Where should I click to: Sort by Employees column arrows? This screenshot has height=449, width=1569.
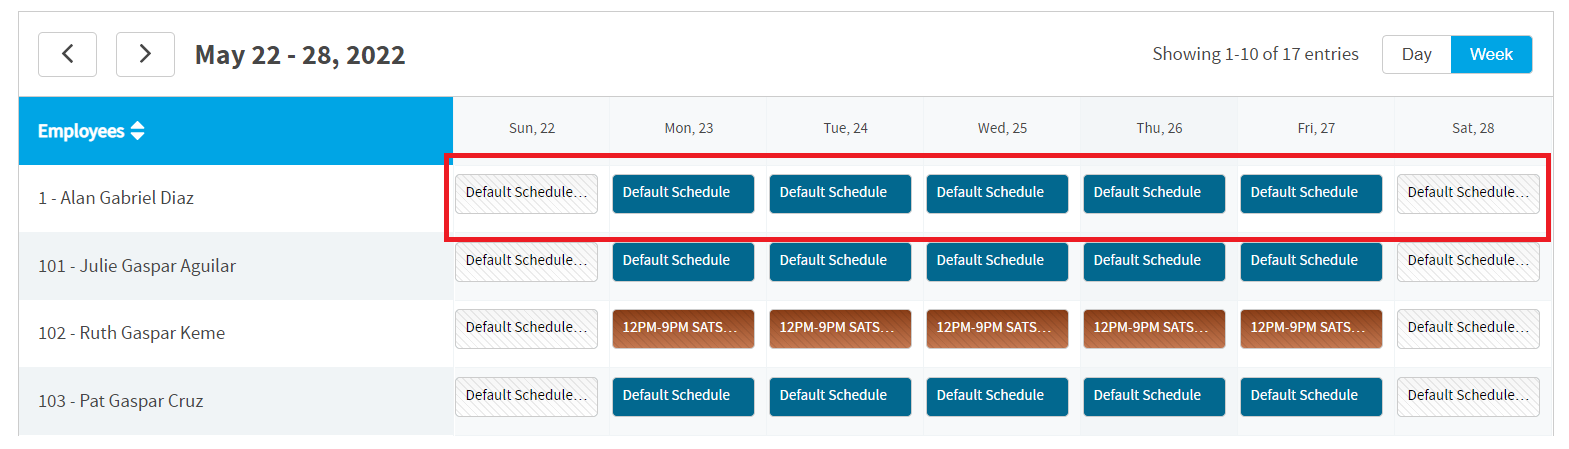point(137,131)
